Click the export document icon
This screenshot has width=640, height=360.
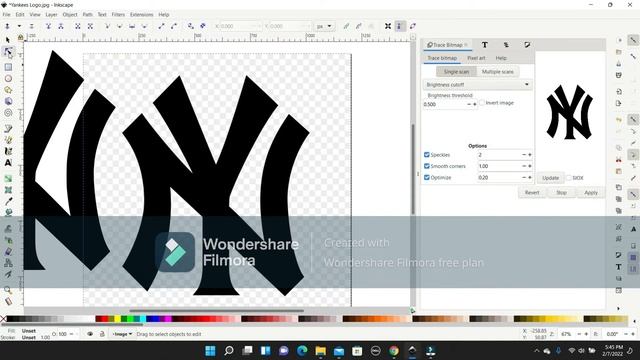pos(619,103)
